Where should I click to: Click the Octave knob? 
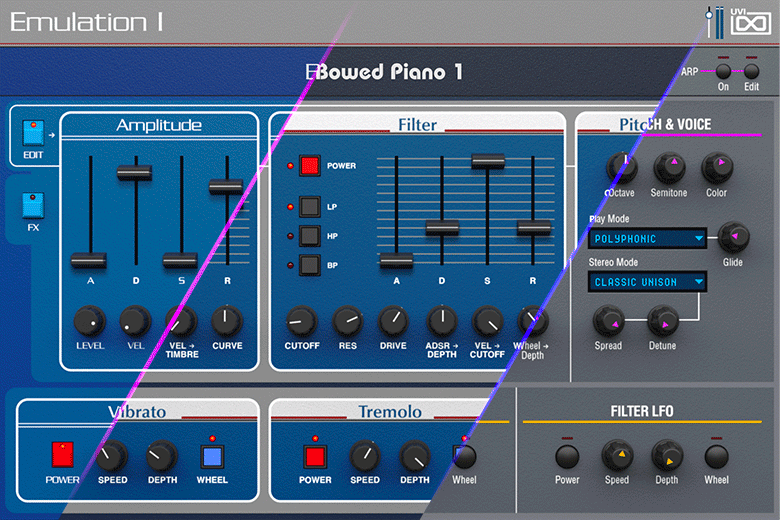click(x=621, y=168)
